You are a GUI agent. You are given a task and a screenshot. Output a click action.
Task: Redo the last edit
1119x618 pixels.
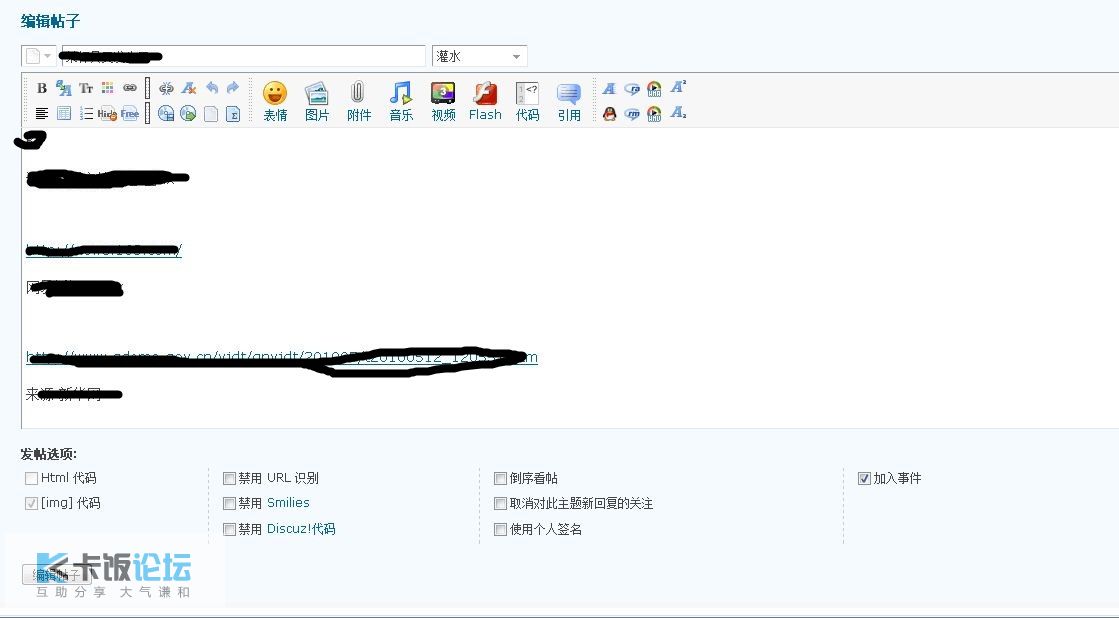(x=233, y=88)
